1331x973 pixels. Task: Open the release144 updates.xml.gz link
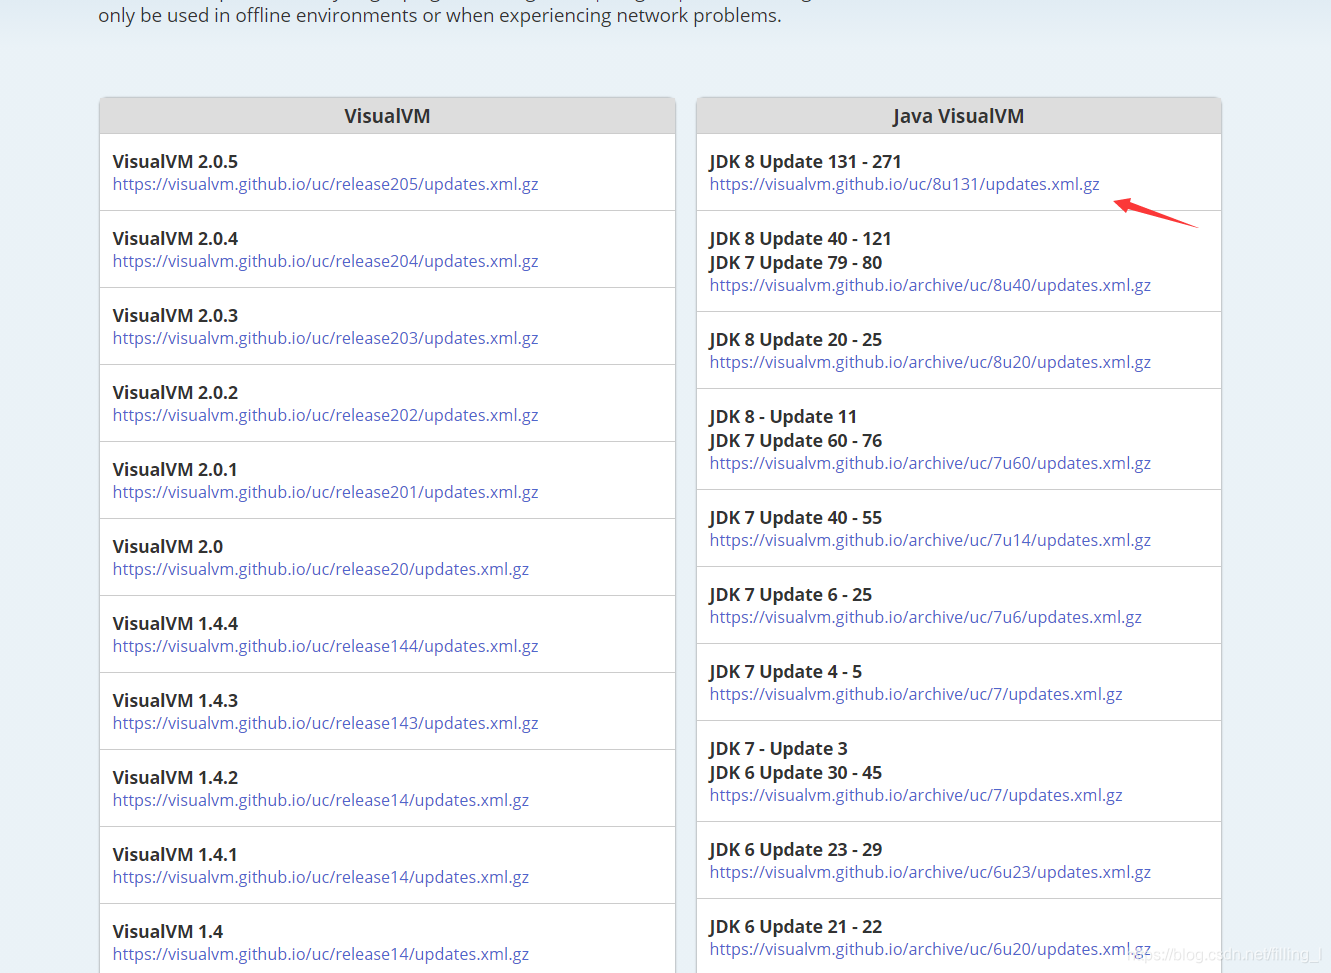click(325, 646)
